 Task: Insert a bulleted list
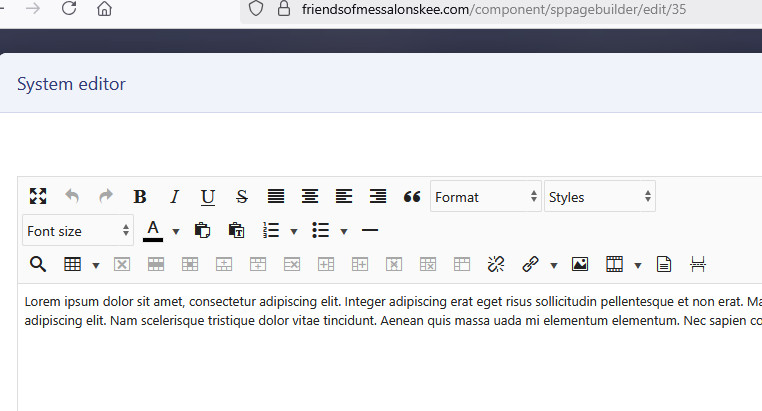[x=321, y=231]
